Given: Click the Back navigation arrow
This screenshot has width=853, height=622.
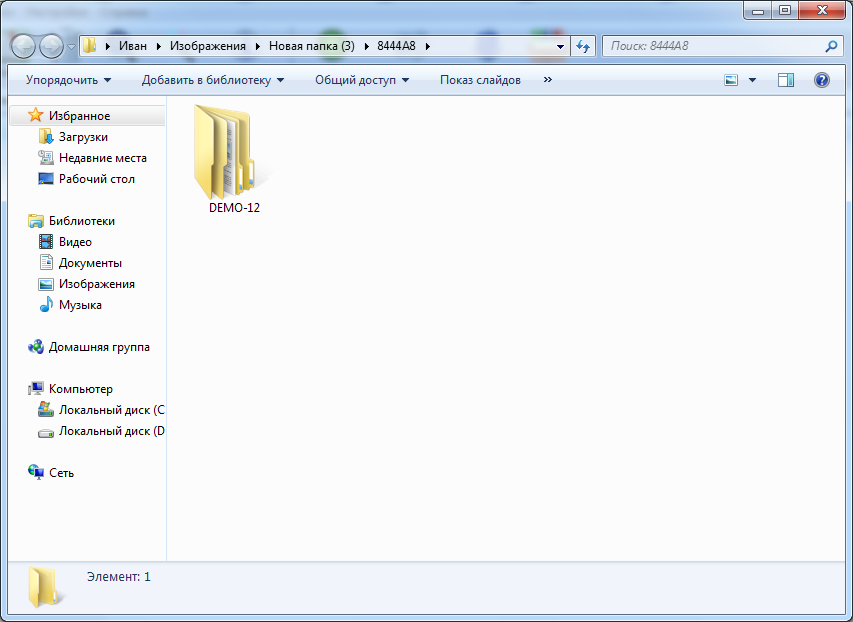Looking at the screenshot, I should [x=23, y=47].
